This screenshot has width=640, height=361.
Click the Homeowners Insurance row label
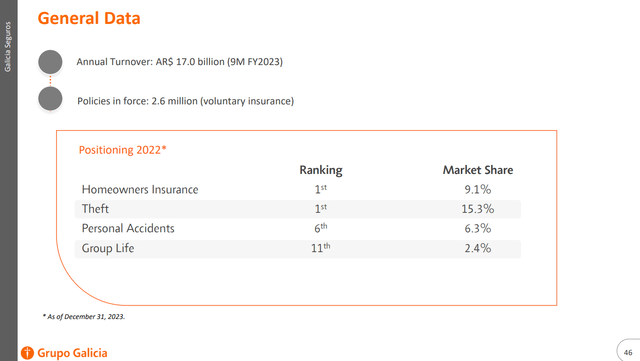pos(140,189)
